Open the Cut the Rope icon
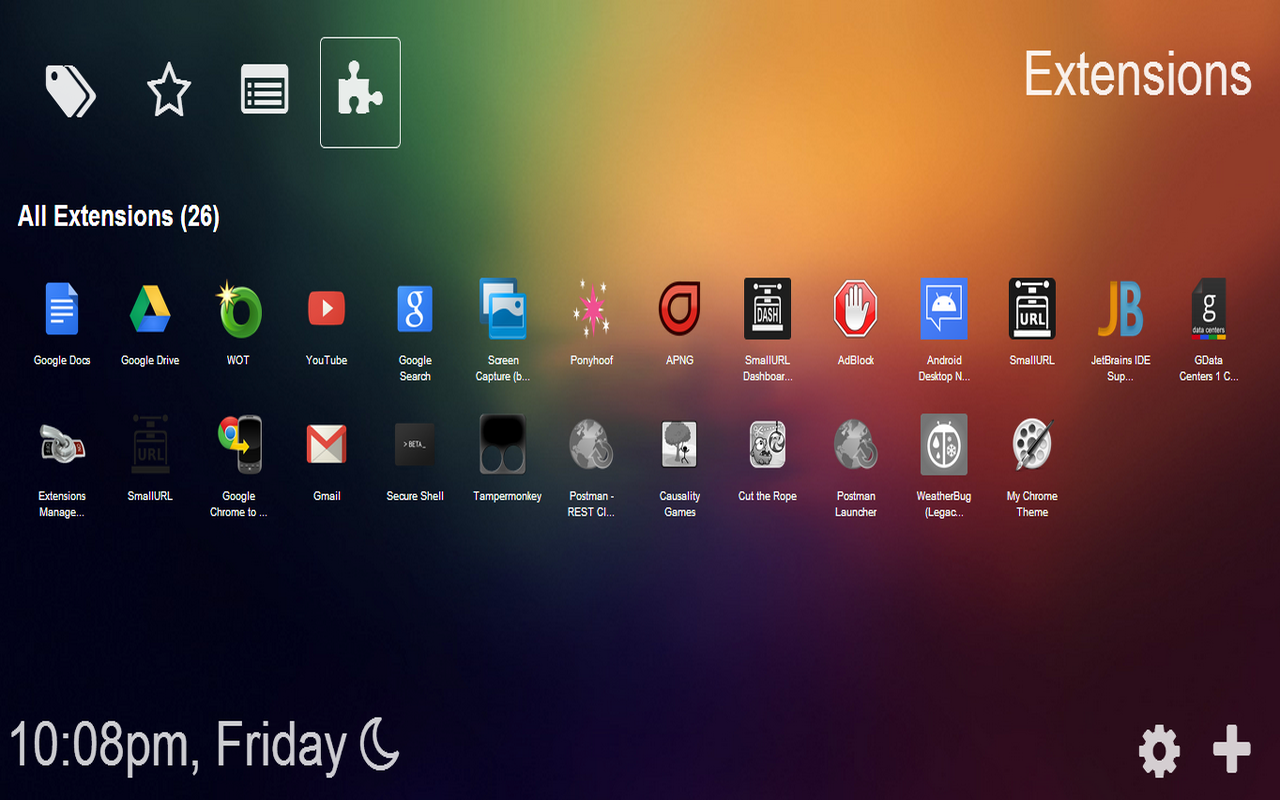Viewport: 1280px width, 800px height. pos(768,444)
